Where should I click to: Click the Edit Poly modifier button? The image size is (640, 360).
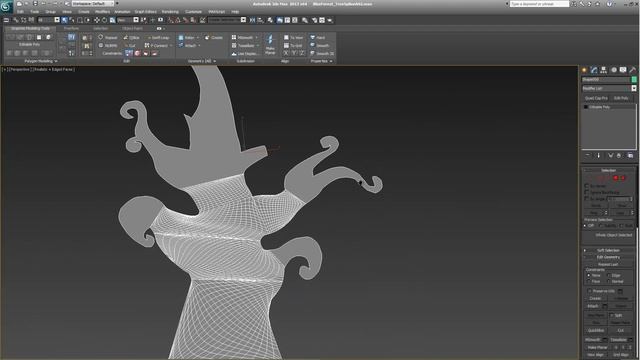[621, 98]
